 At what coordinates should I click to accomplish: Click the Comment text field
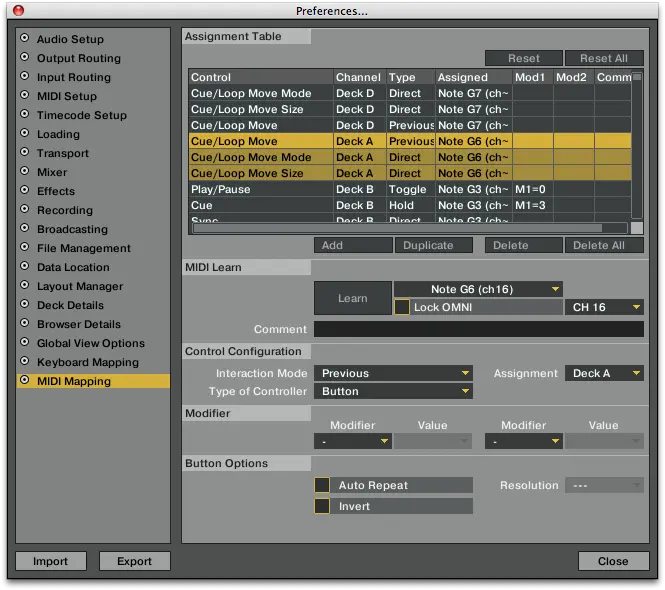click(x=478, y=329)
